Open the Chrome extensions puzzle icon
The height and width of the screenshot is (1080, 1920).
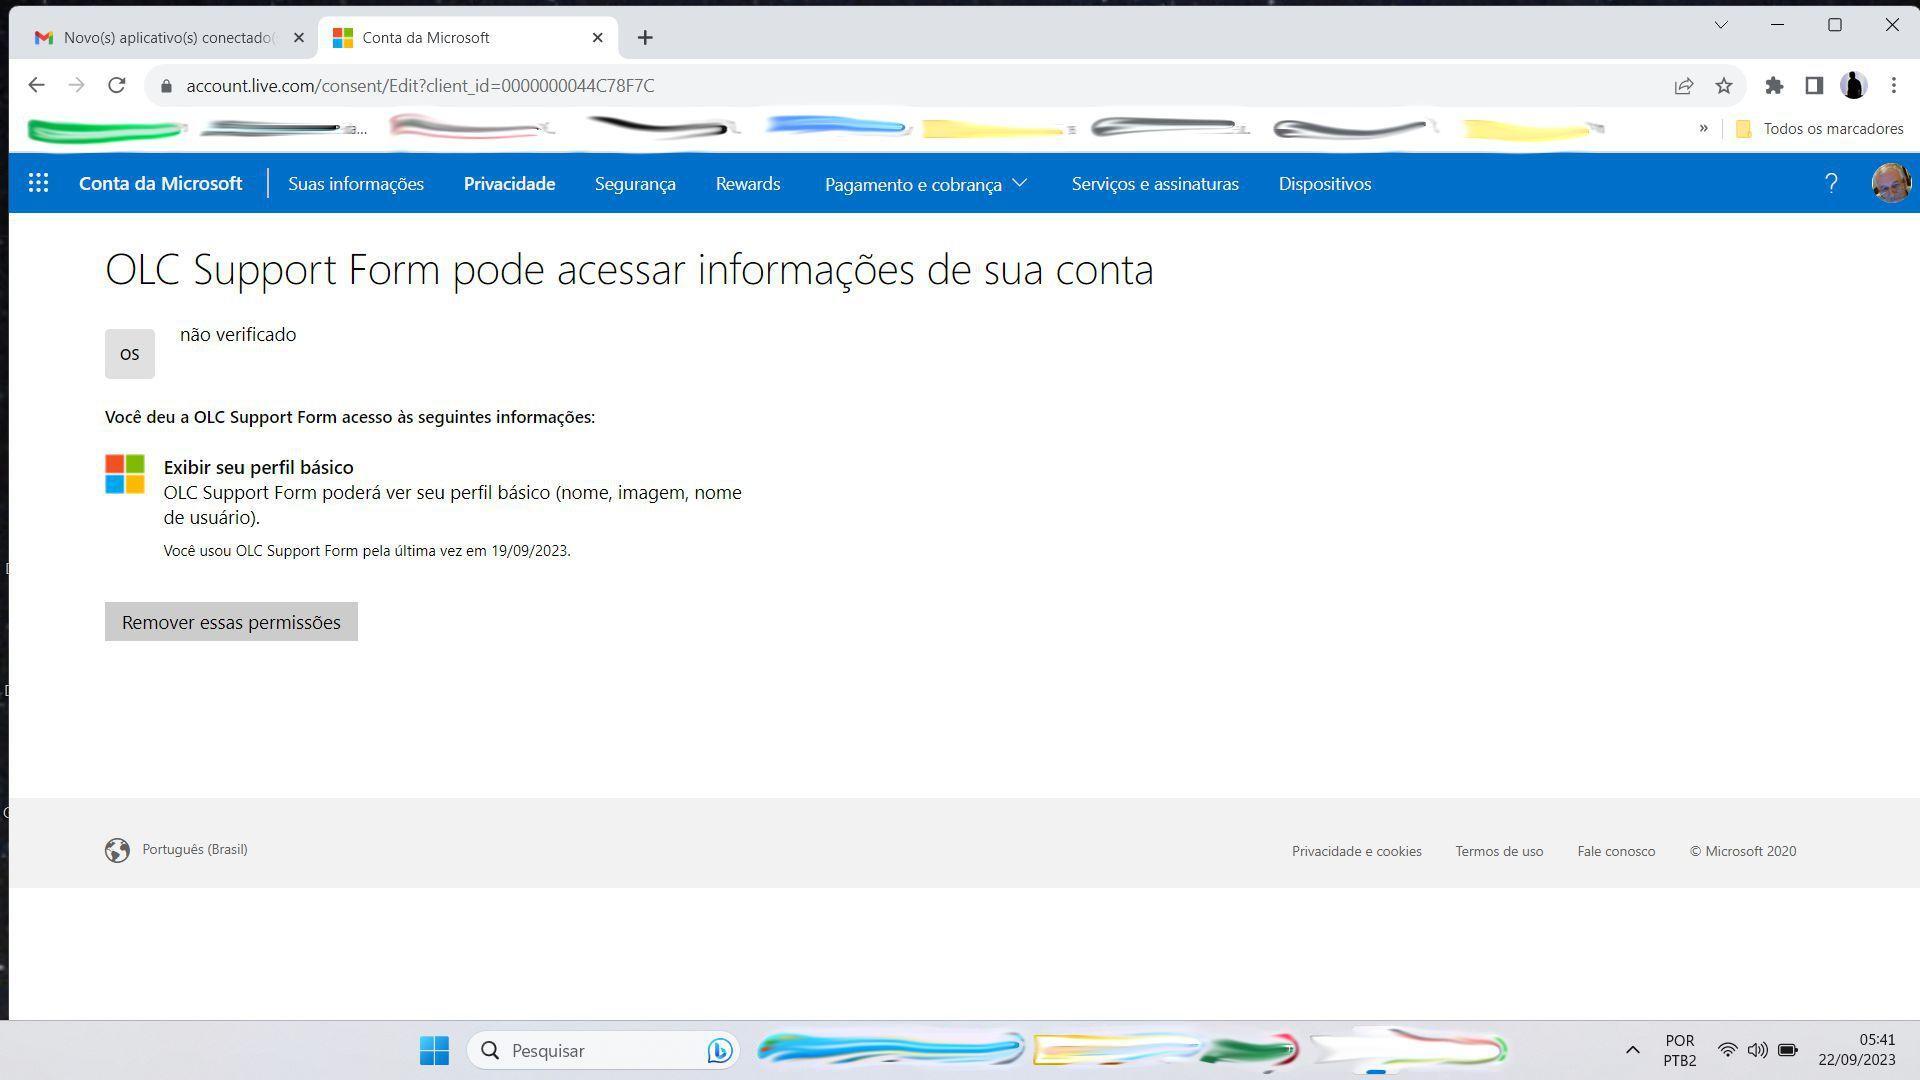tap(1774, 86)
